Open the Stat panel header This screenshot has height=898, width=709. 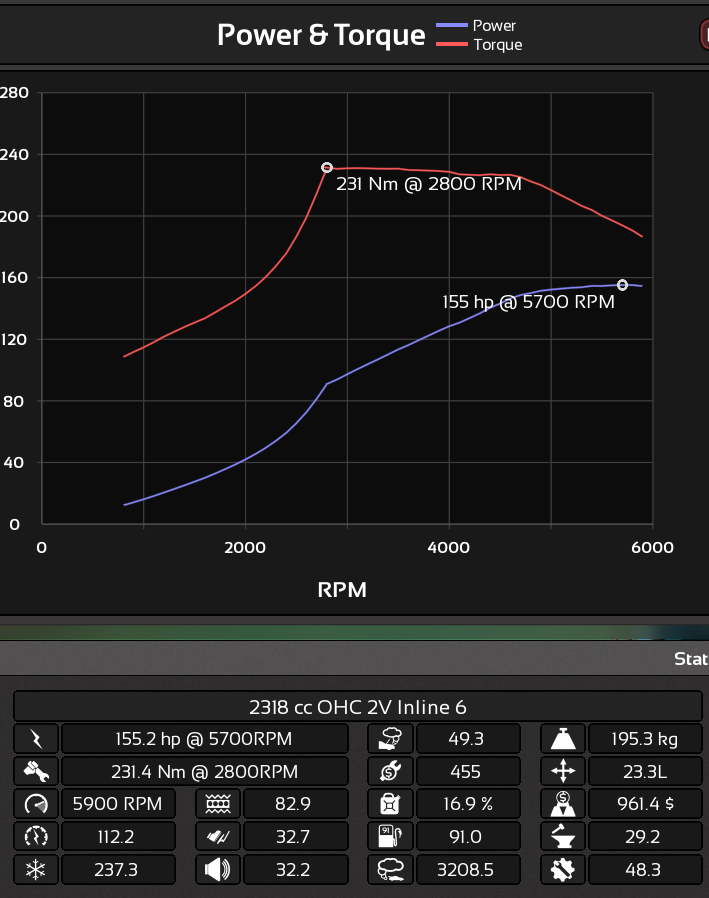pyautogui.click(x=689, y=659)
